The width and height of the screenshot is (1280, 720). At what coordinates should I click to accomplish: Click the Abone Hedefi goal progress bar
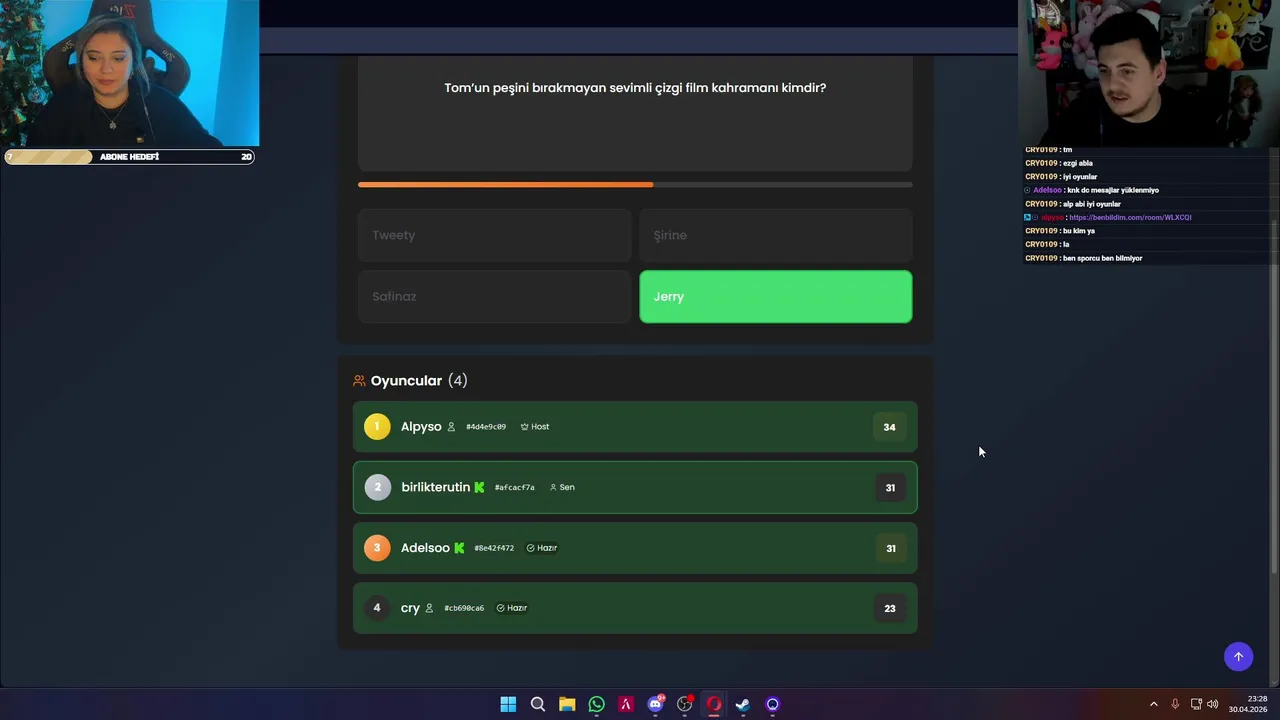[130, 157]
